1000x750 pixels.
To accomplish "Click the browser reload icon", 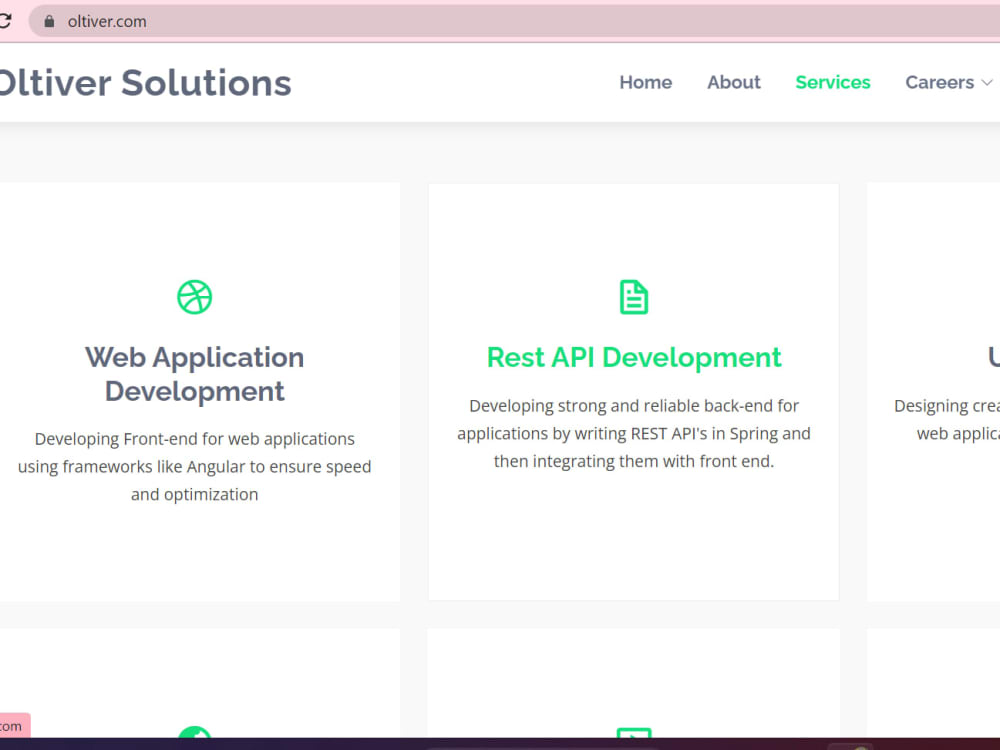I will coord(4,21).
